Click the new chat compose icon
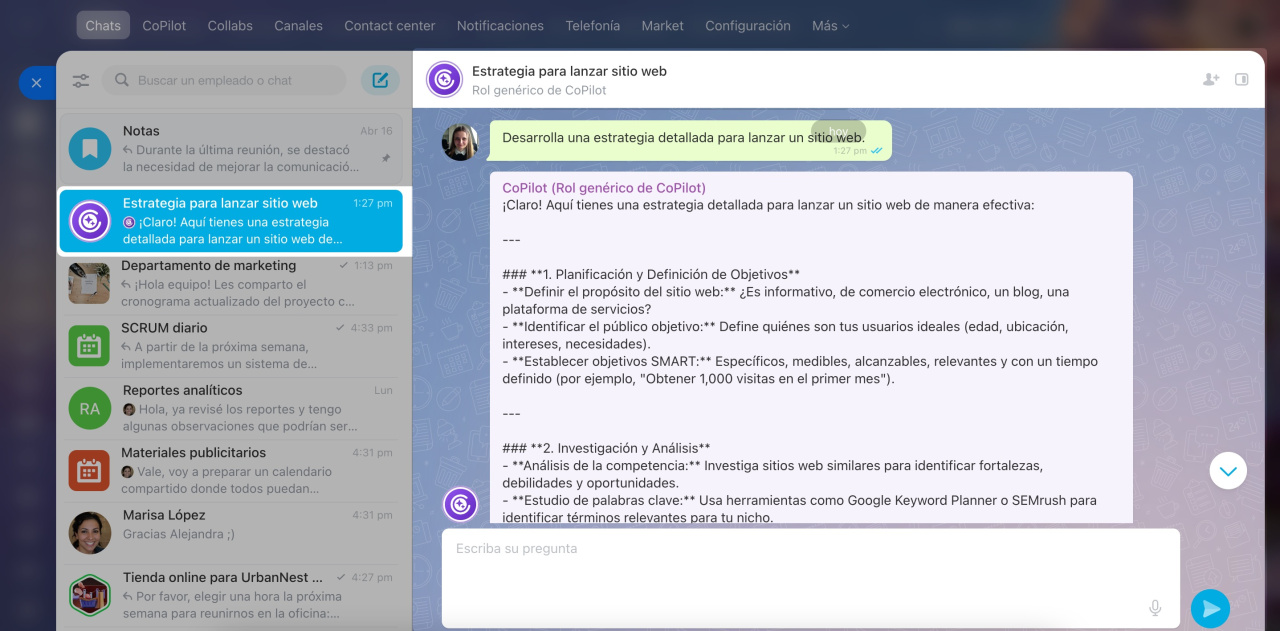 pyautogui.click(x=380, y=80)
